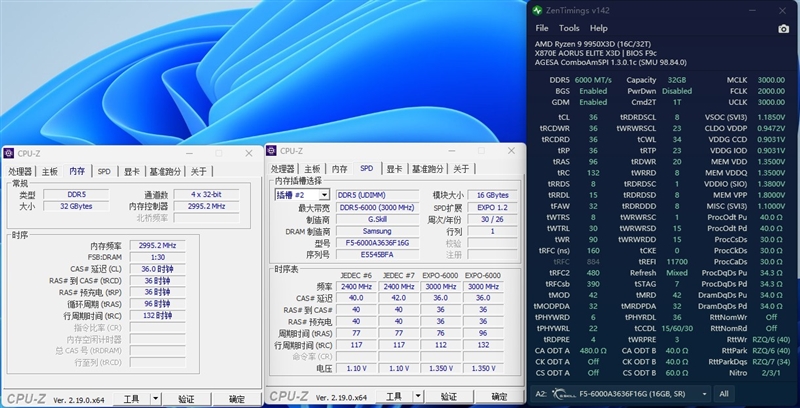Click the All button in ZenTimings
This screenshot has width=800, height=408.
pyautogui.click(x=723, y=394)
